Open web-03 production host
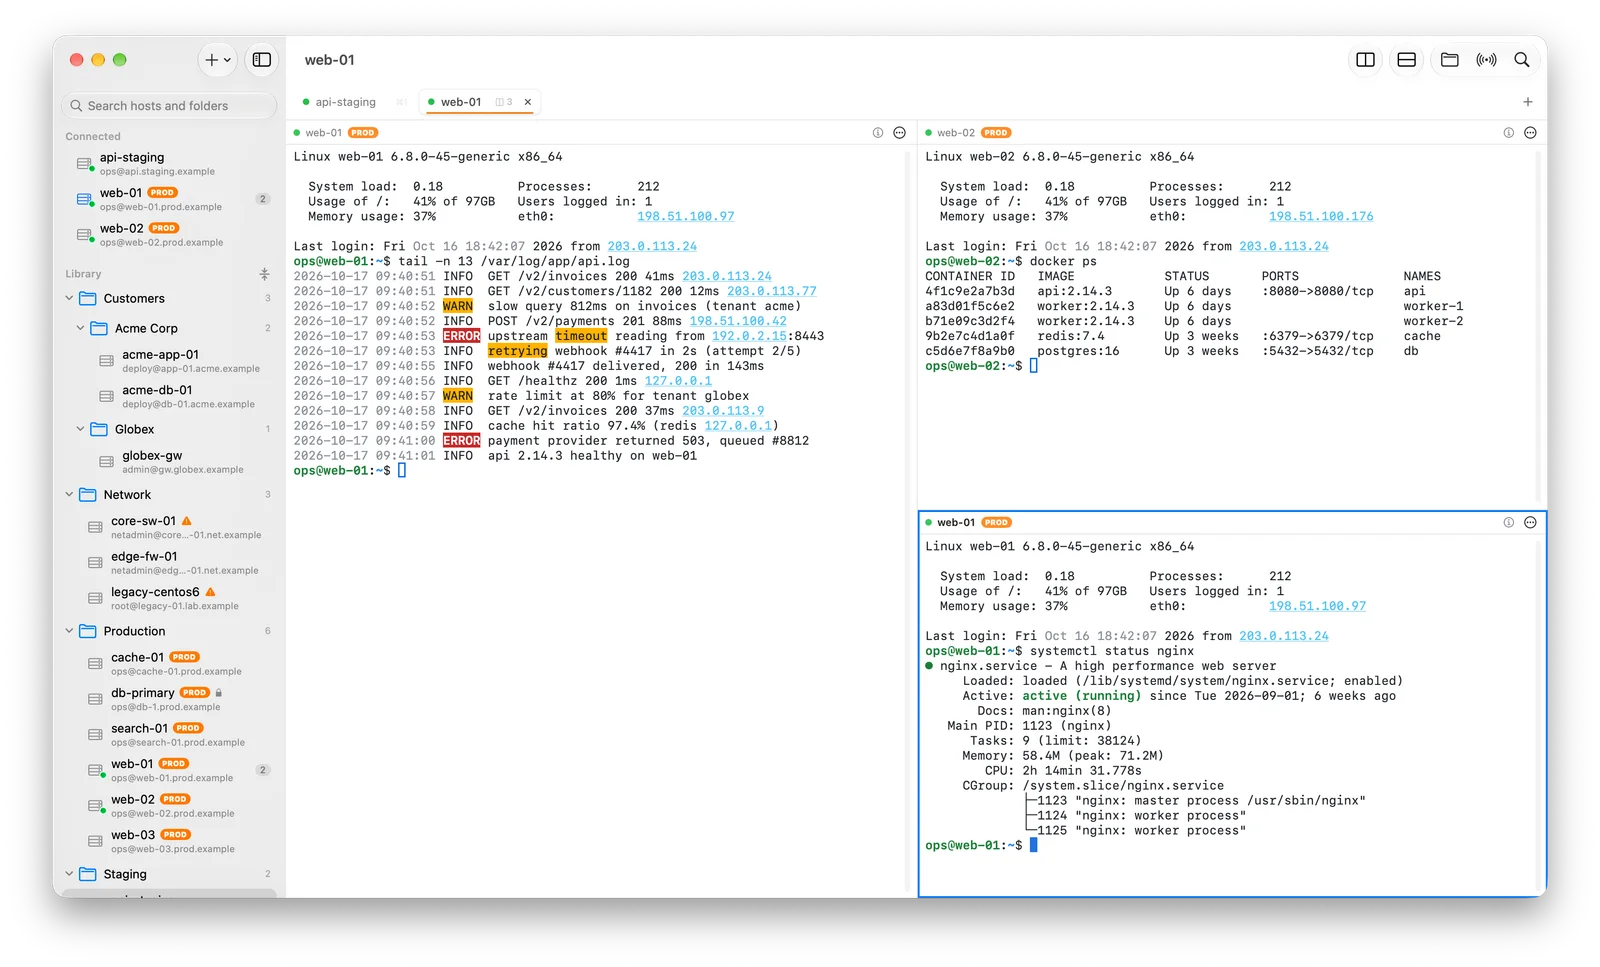The width and height of the screenshot is (1600, 967). click(x=169, y=841)
